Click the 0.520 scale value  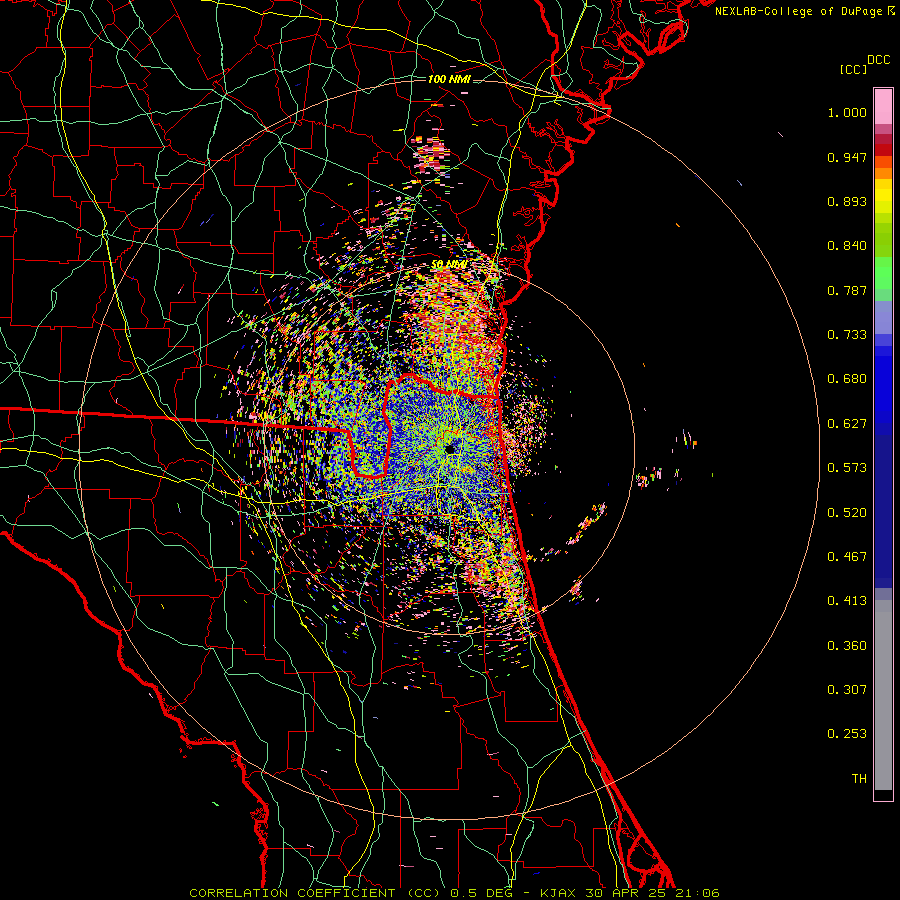tap(847, 513)
